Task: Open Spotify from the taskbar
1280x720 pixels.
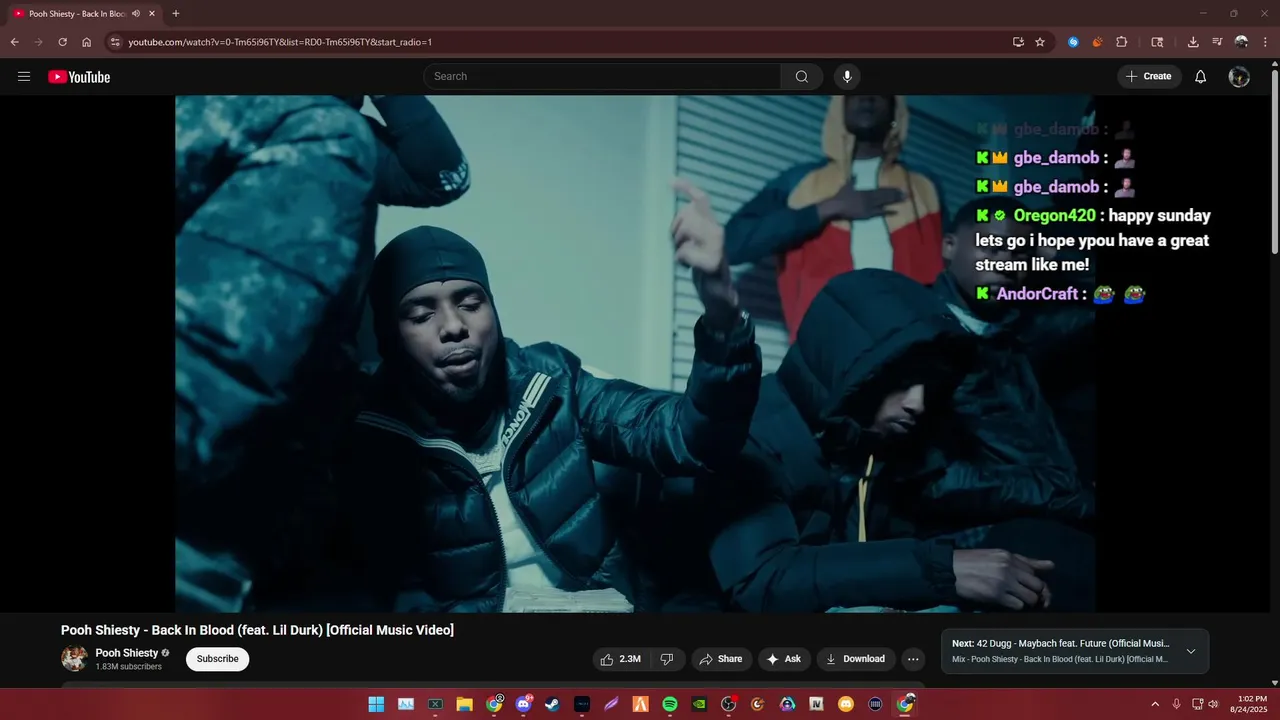Action: pos(670,704)
